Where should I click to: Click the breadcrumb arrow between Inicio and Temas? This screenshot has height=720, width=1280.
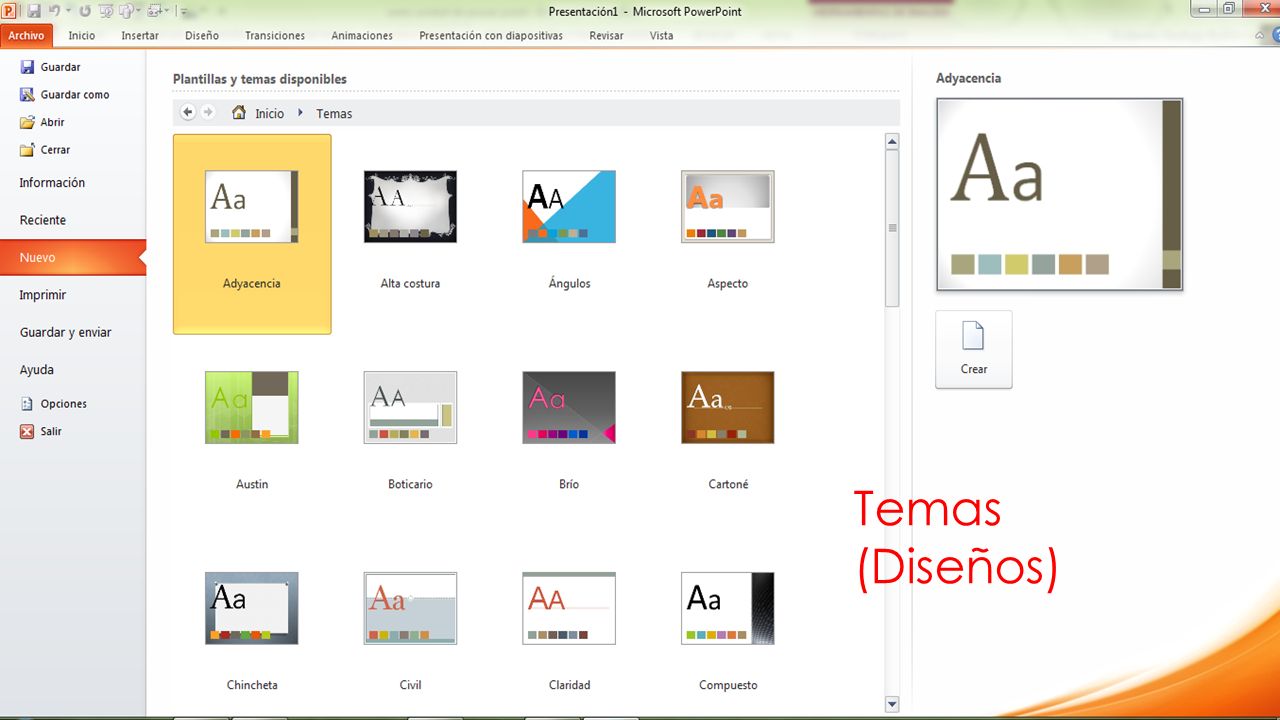[301, 113]
